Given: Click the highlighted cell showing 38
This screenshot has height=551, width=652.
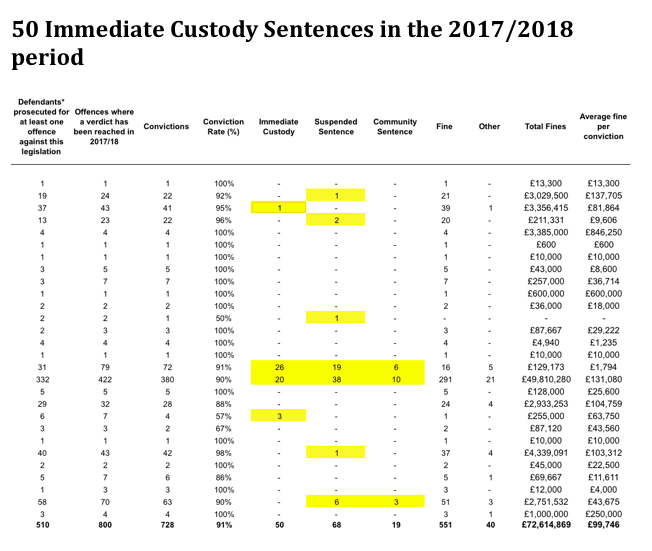Looking at the screenshot, I should (x=336, y=379).
